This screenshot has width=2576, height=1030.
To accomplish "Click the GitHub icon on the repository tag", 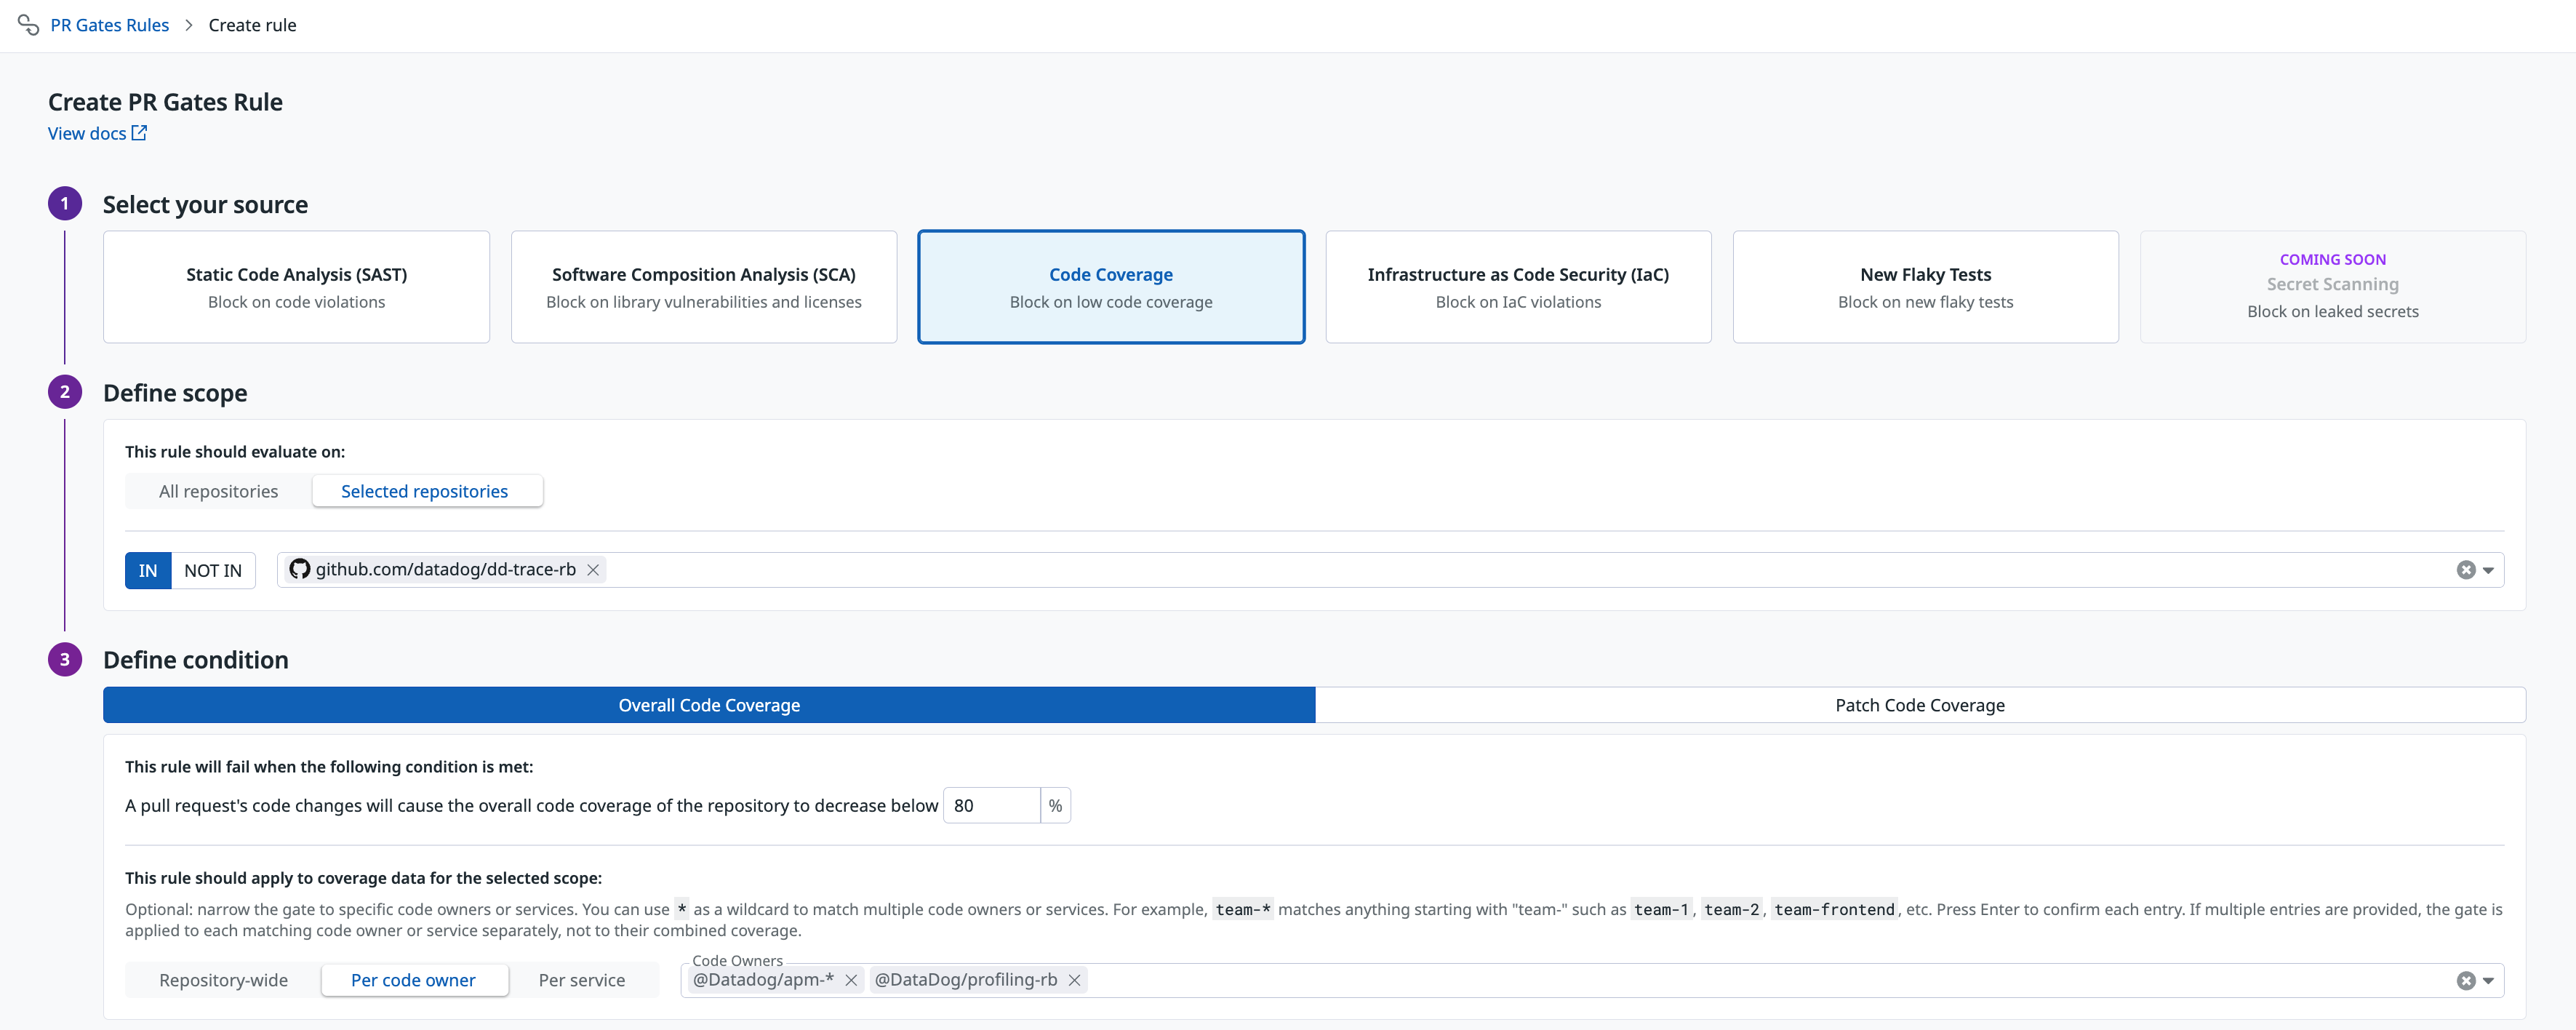I will click(299, 569).
